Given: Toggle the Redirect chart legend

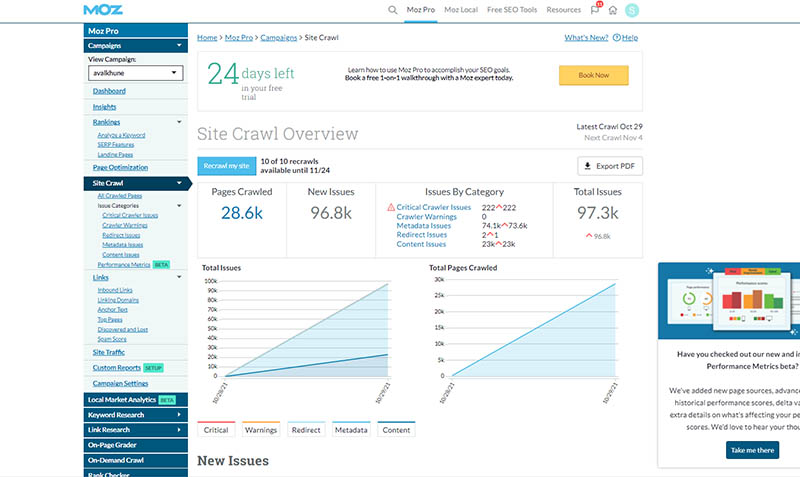Looking at the screenshot, I should pyautogui.click(x=306, y=430).
